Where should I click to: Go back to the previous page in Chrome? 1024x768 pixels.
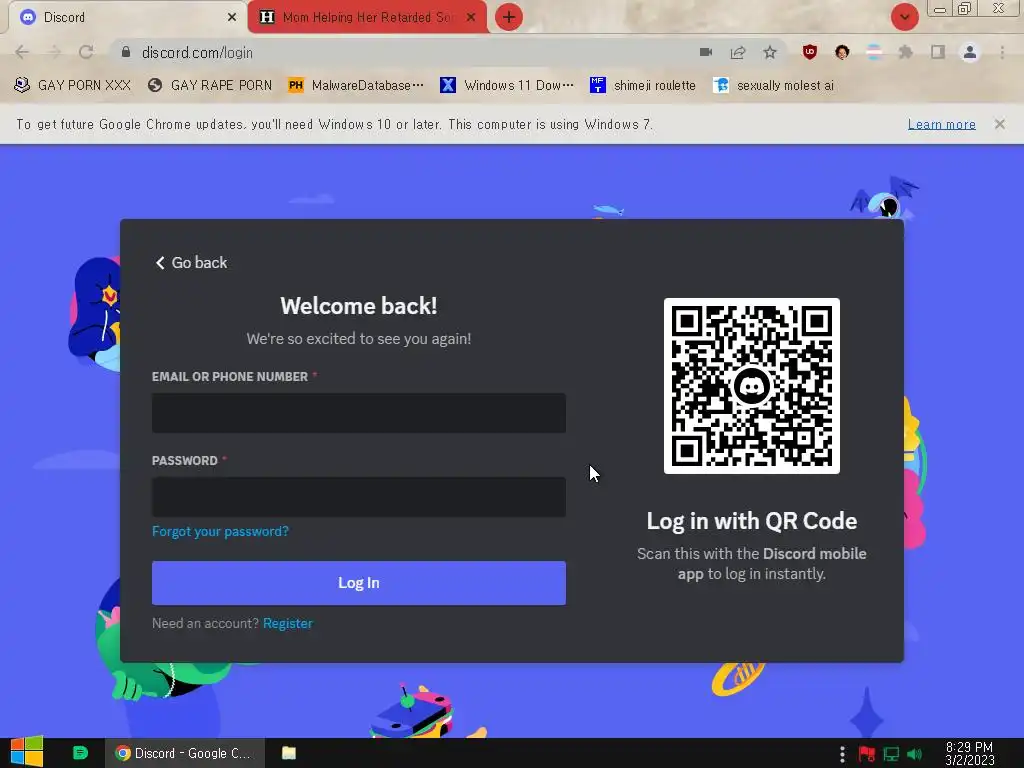tap(22, 52)
